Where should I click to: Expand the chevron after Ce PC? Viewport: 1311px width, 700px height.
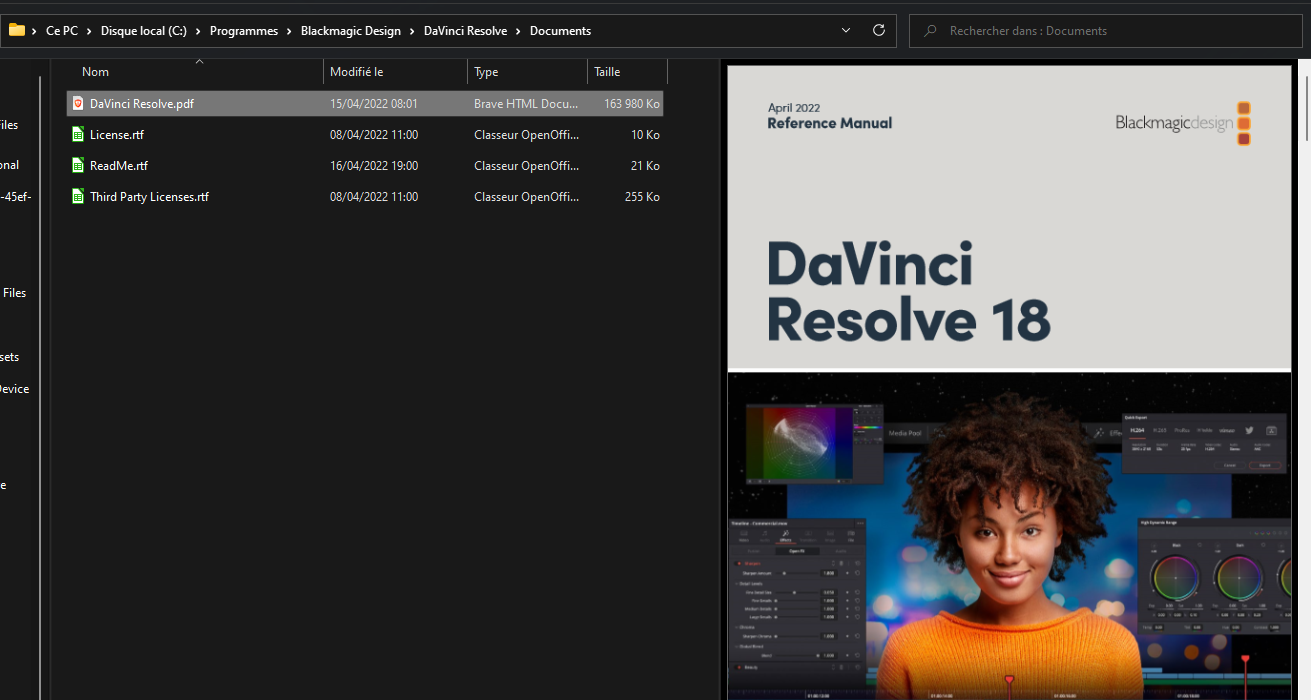coord(89,31)
